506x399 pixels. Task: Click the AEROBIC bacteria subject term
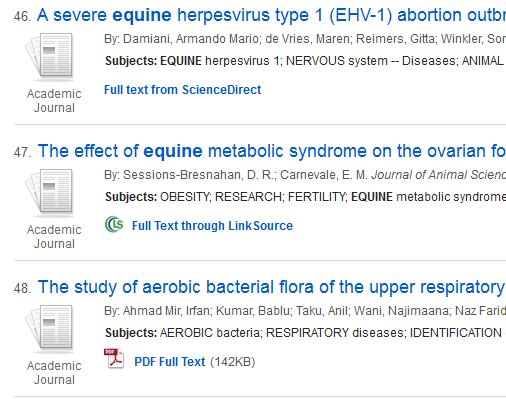pos(210,333)
